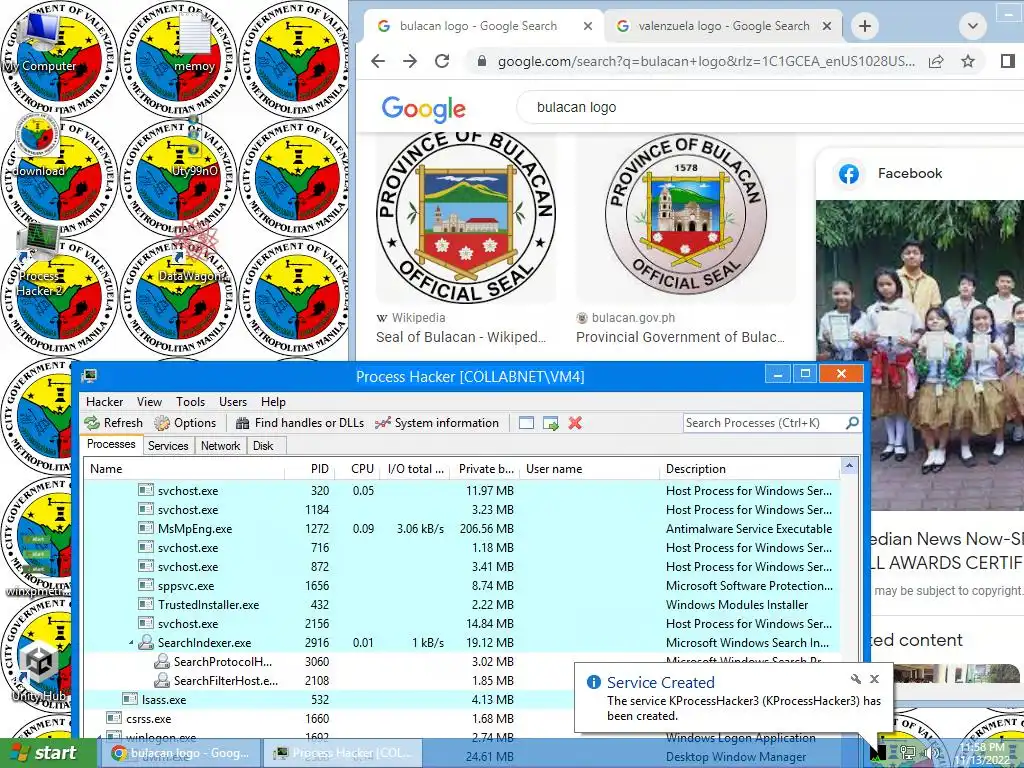Viewport: 1024px width, 768px height.
Task: Switch to valenzuela logo Chrome tab
Action: coord(724,26)
